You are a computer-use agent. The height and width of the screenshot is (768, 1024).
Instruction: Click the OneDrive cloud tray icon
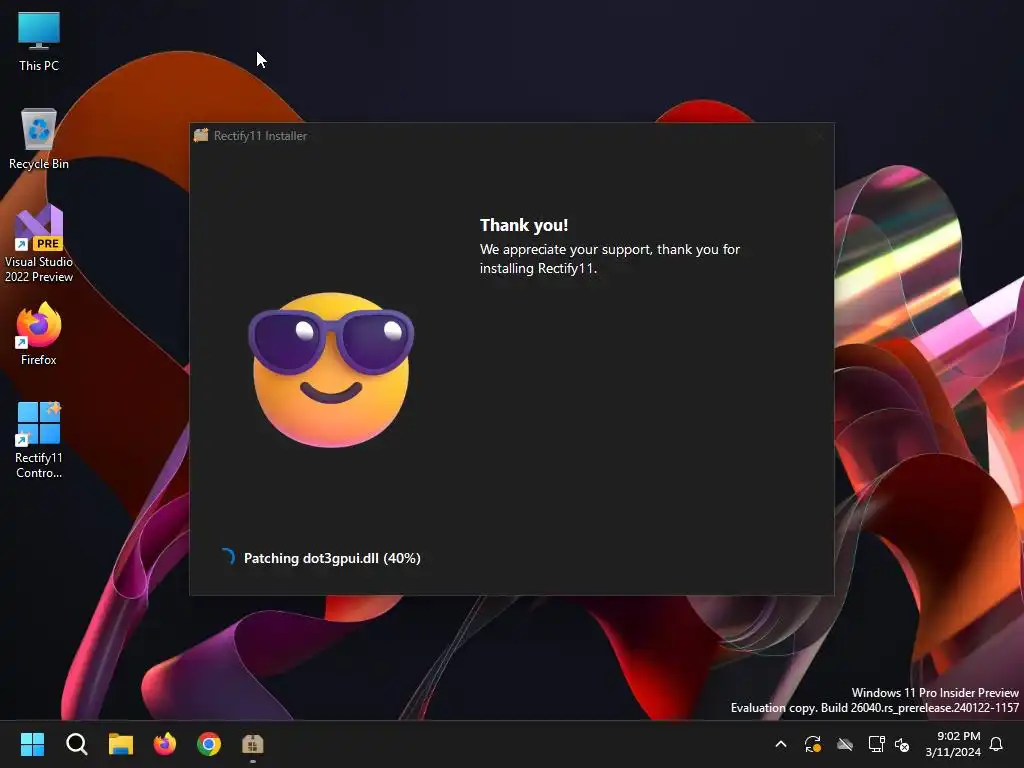pyautogui.click(x=845, y=744)
